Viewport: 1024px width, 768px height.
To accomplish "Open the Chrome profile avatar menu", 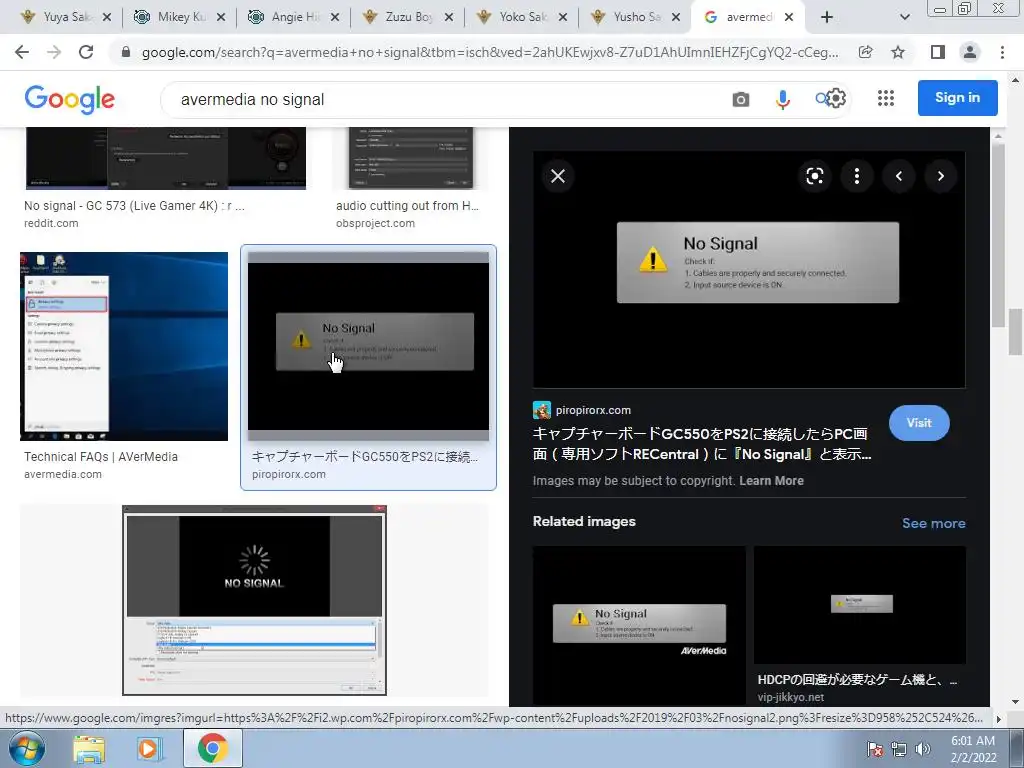I will [x=970, y=52].
